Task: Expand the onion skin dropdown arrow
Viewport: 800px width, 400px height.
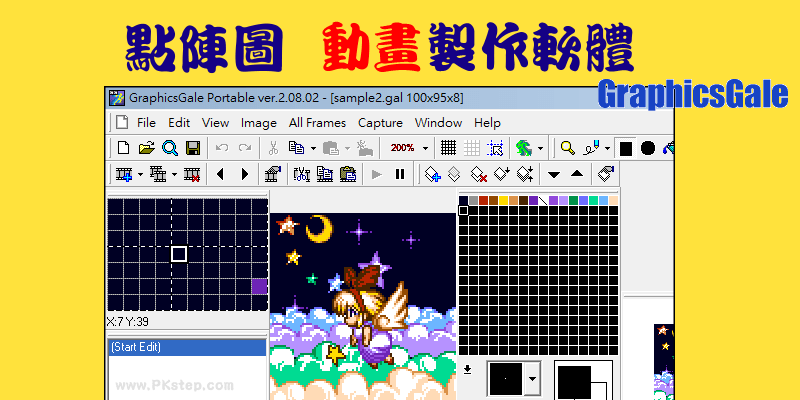Action: point(540,148)
